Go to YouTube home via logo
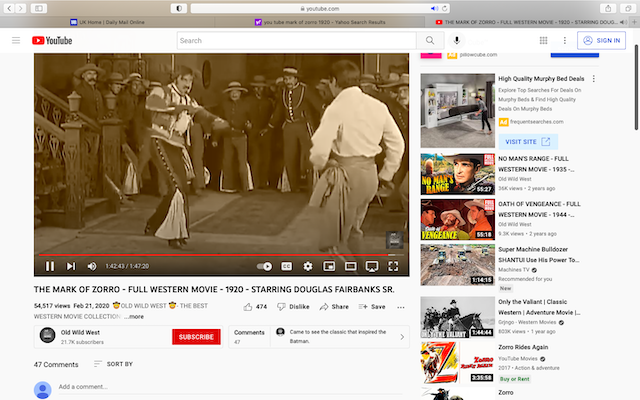Screen dimensions: 640x400 [52, 40]
